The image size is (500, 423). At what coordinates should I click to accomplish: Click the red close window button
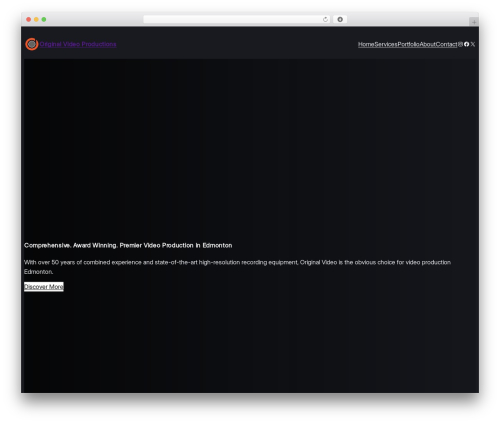click(x=29, y=19)
